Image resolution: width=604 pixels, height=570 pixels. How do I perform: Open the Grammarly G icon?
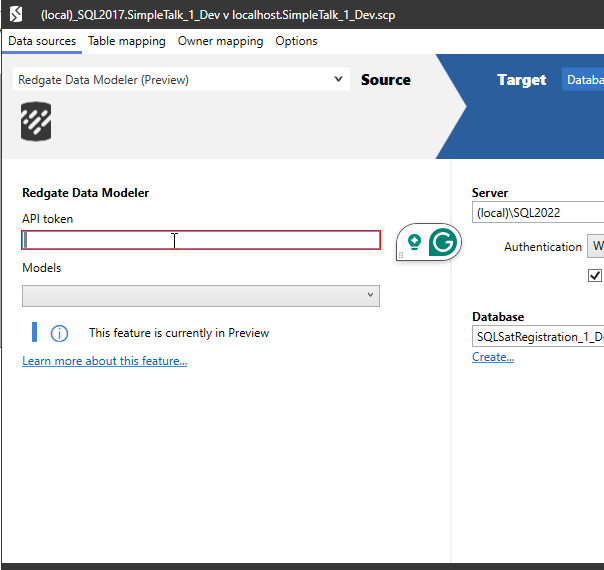pos(443,241)
